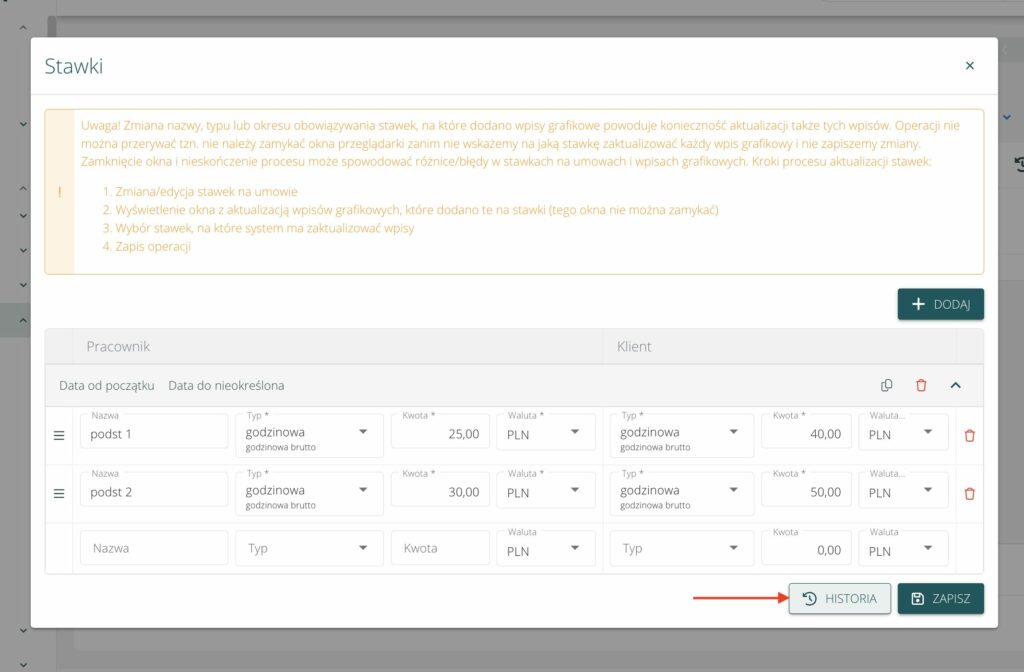Click drag handle icon of podst 1 row
This screenshot has height=672, width=1024.
click(59, 436)
